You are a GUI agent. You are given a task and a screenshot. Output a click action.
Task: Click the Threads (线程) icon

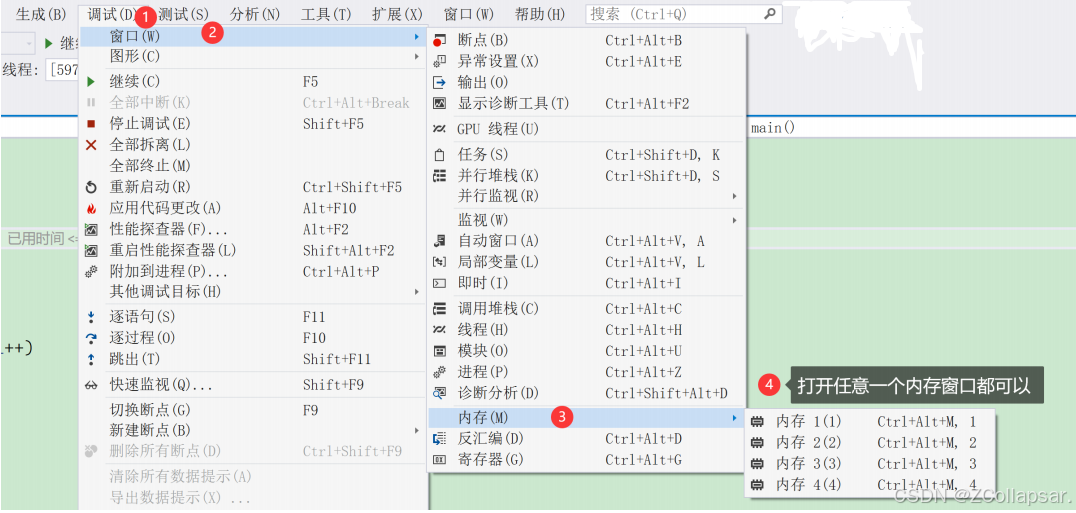click(x=440, y=330)
